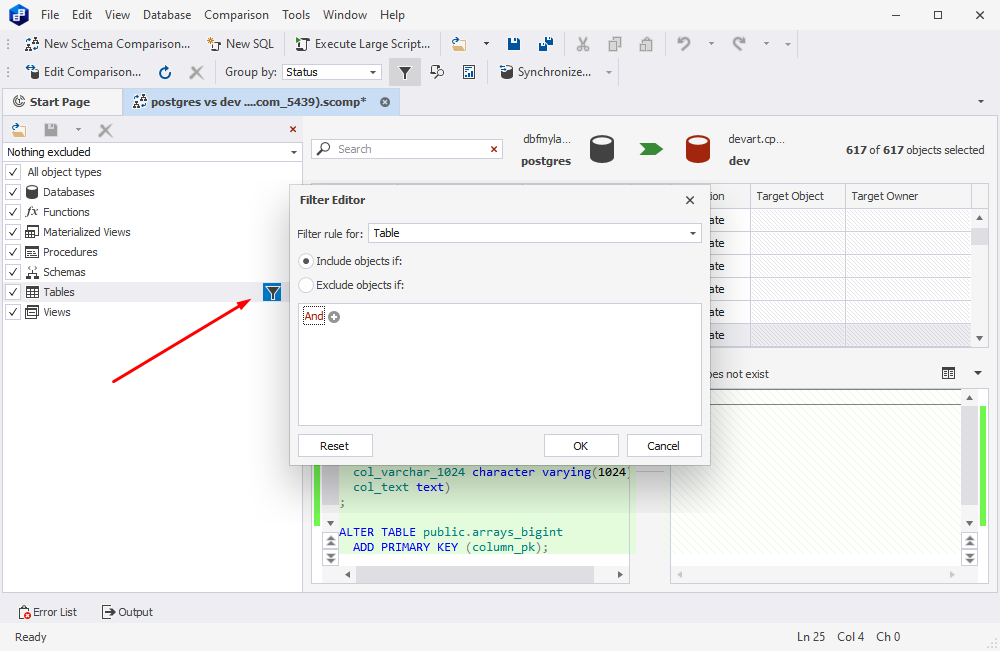Expand the Undo history dropdown arrow

point(711,44)
